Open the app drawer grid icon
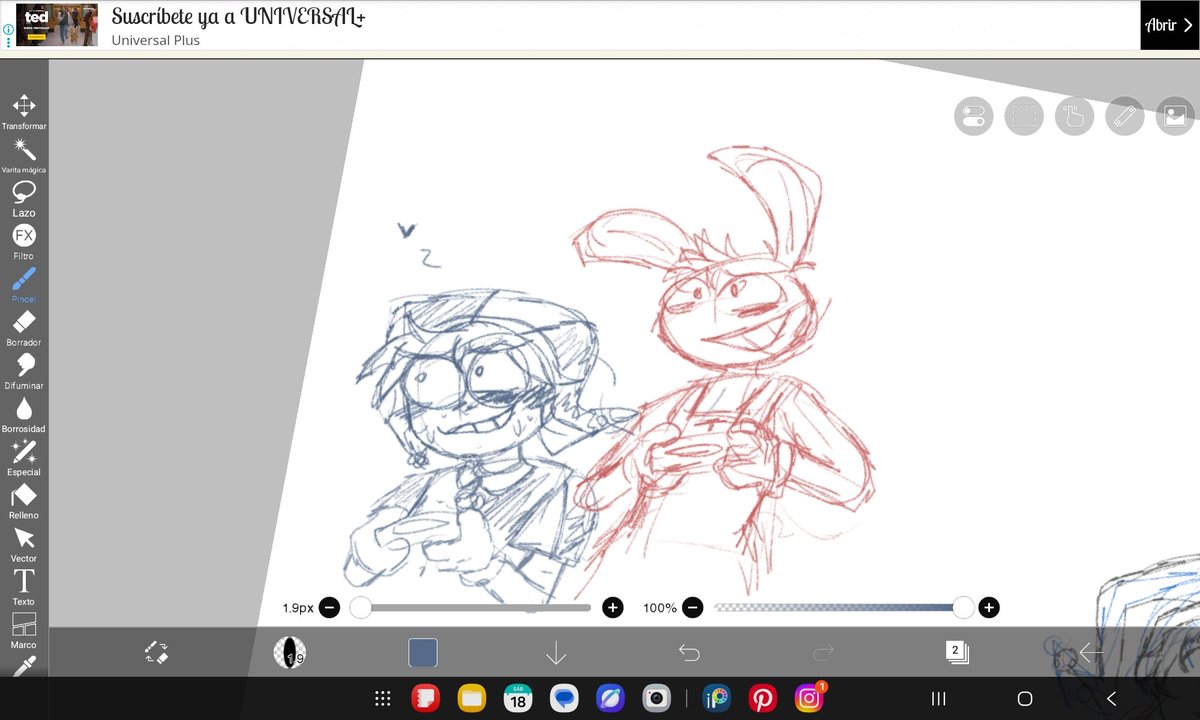1200x720 pixels. [381, 699]
